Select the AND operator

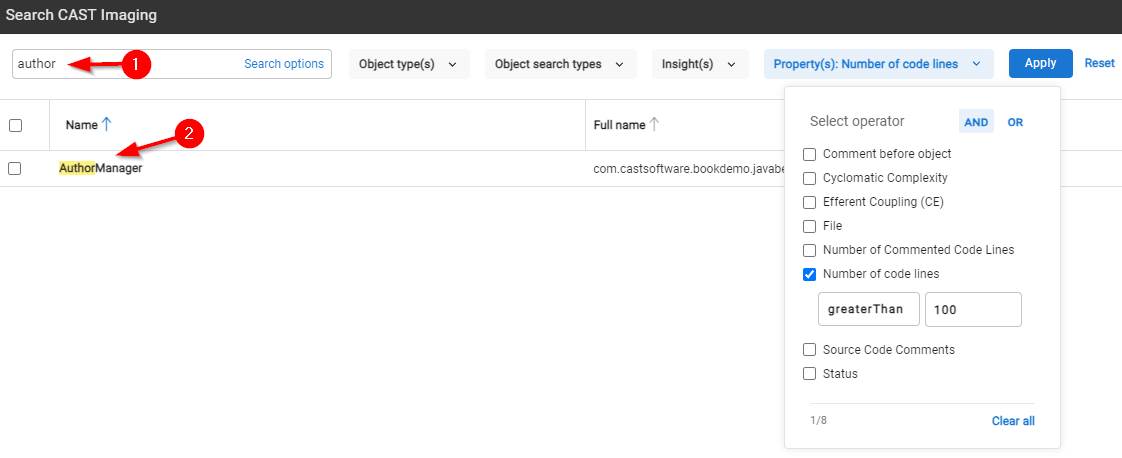coord(976,122)
